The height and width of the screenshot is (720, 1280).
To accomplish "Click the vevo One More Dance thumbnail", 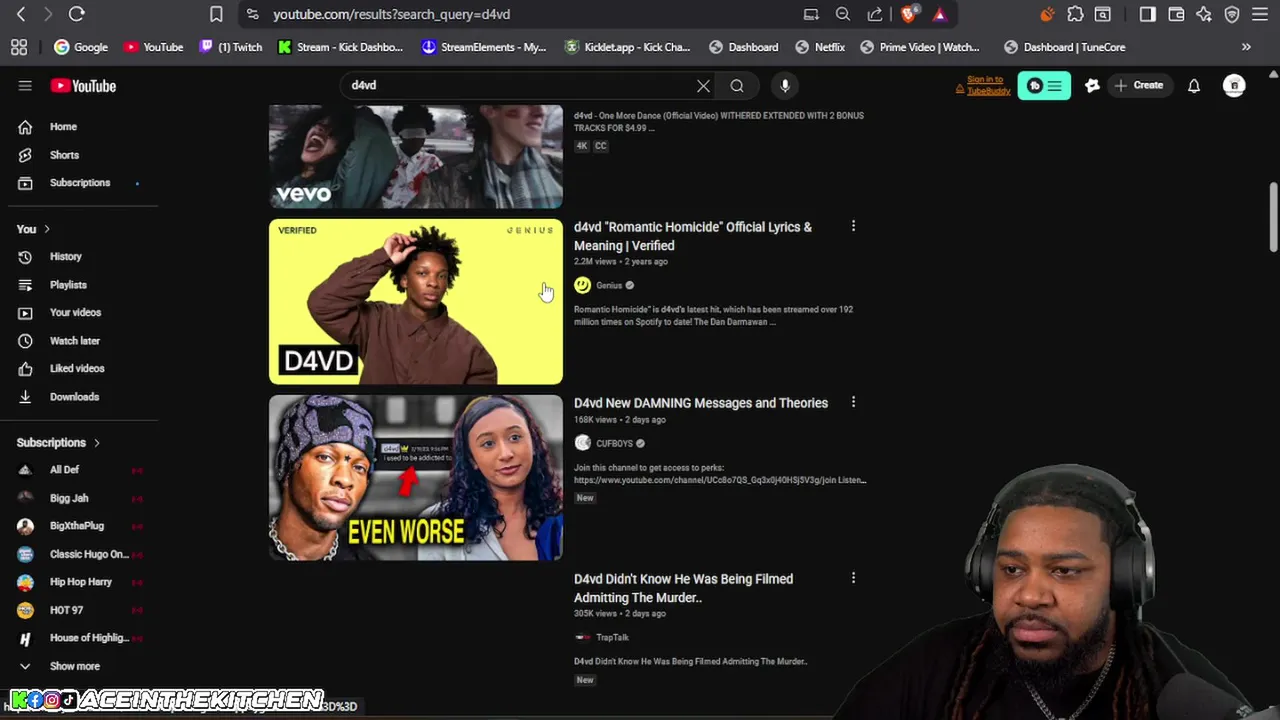I will [416, 157].
